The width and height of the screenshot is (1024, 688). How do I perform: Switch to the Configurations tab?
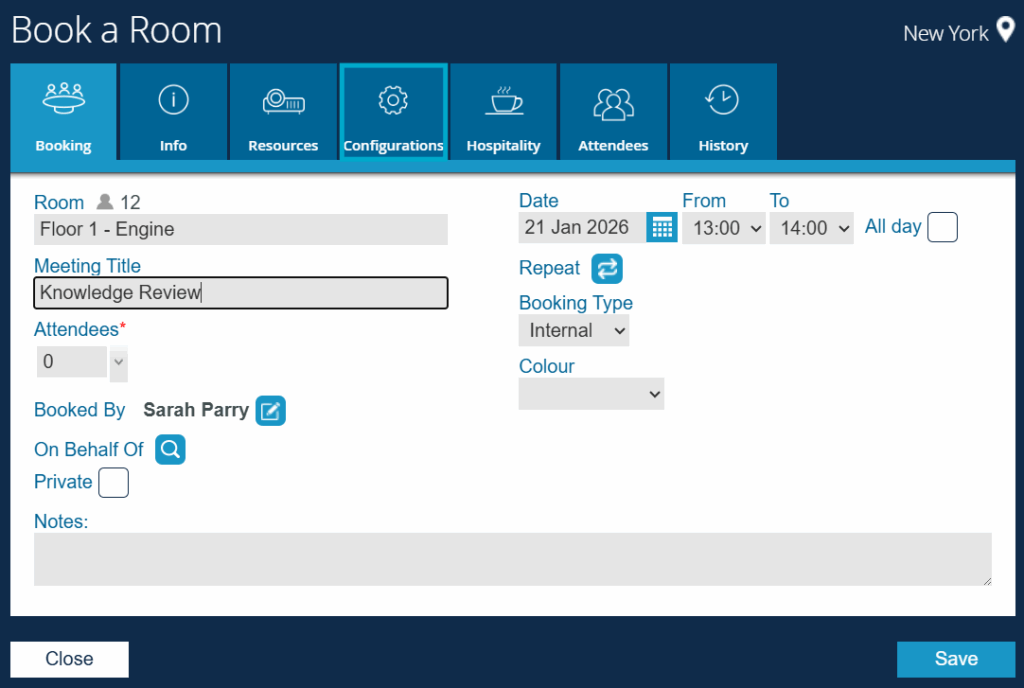(393, 112)
